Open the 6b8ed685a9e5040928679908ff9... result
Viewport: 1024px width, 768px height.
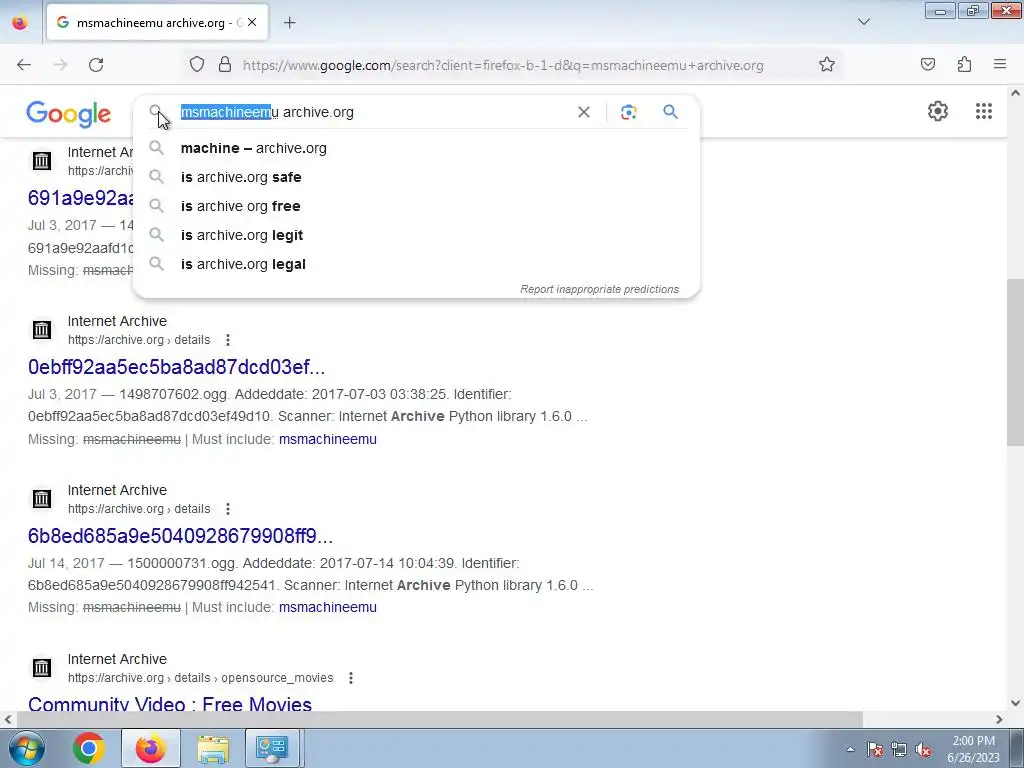coord(180,536)
